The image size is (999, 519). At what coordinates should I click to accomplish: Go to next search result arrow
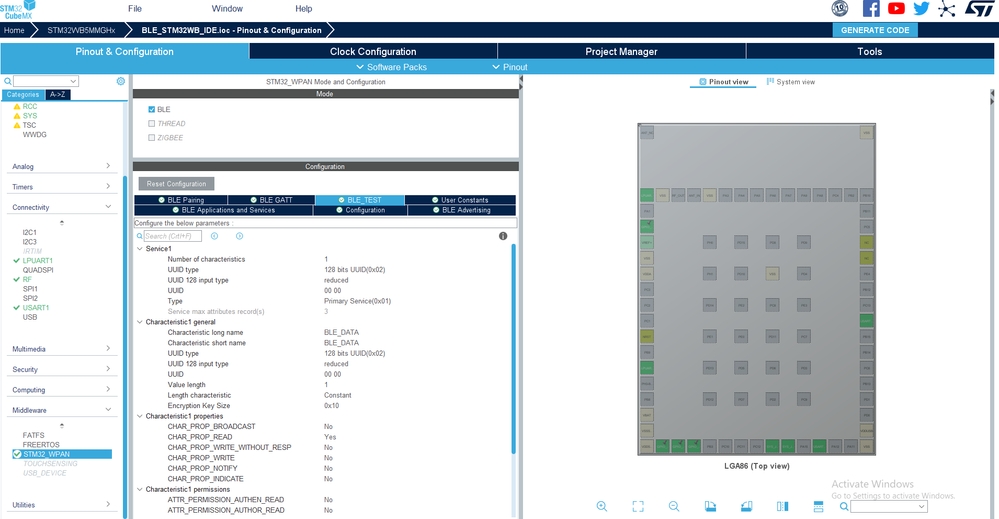(240, 236)
